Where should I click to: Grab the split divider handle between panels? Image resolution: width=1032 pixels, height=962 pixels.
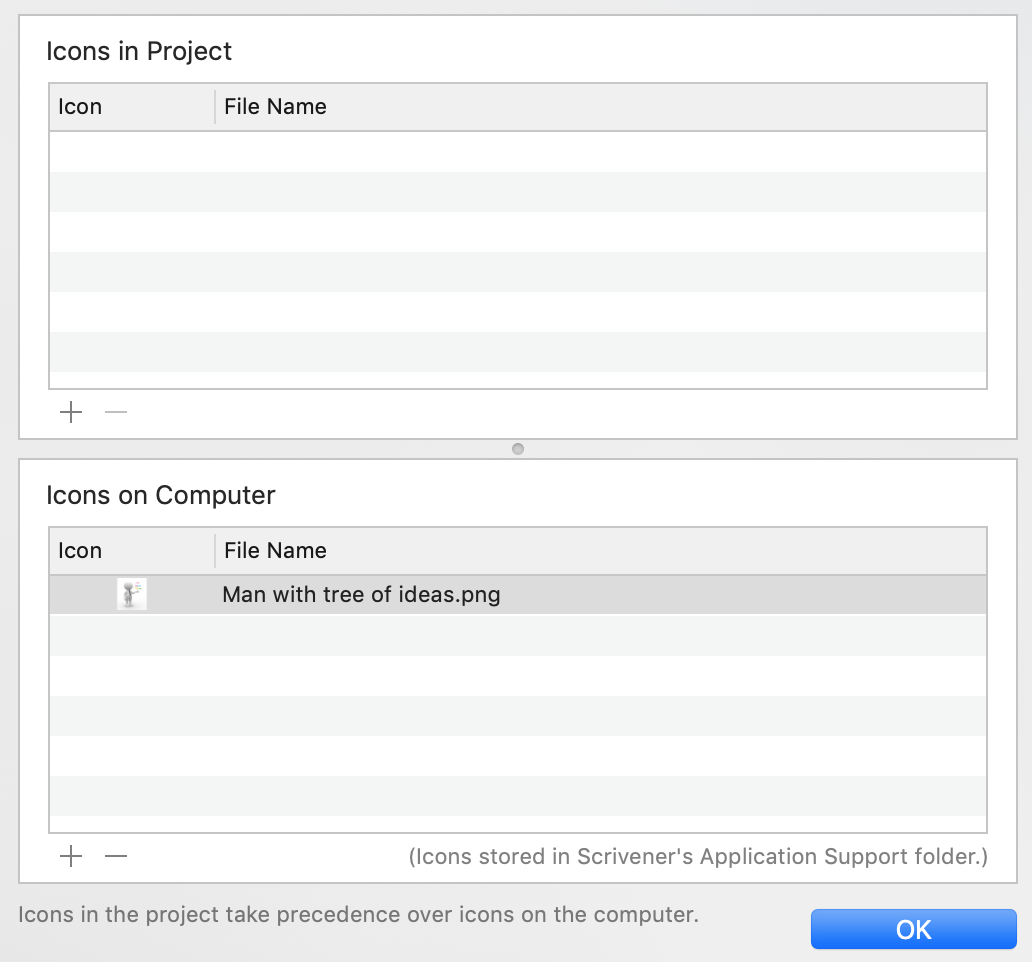coord(518,449)
